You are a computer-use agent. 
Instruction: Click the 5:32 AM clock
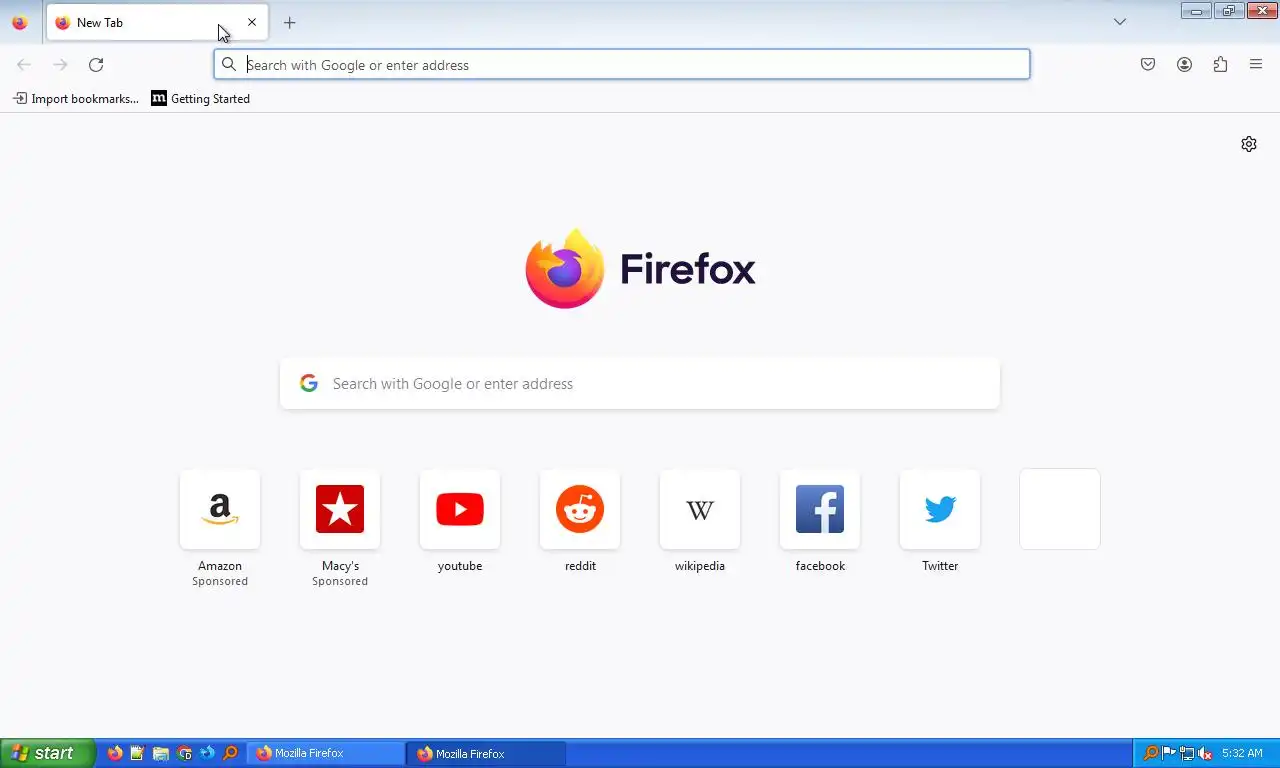[1242, 753]
